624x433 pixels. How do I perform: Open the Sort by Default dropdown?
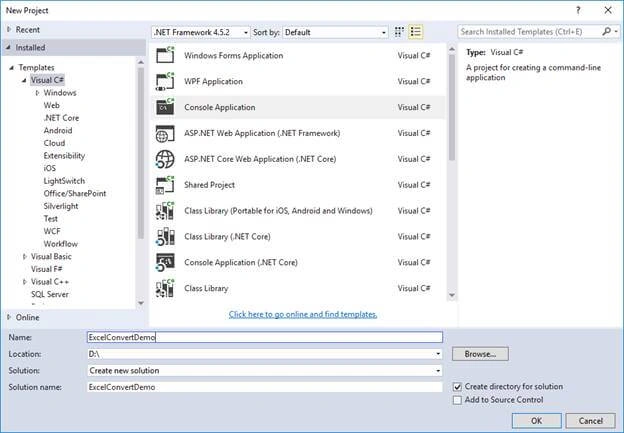pyautogui.click(x=335, y=32)
